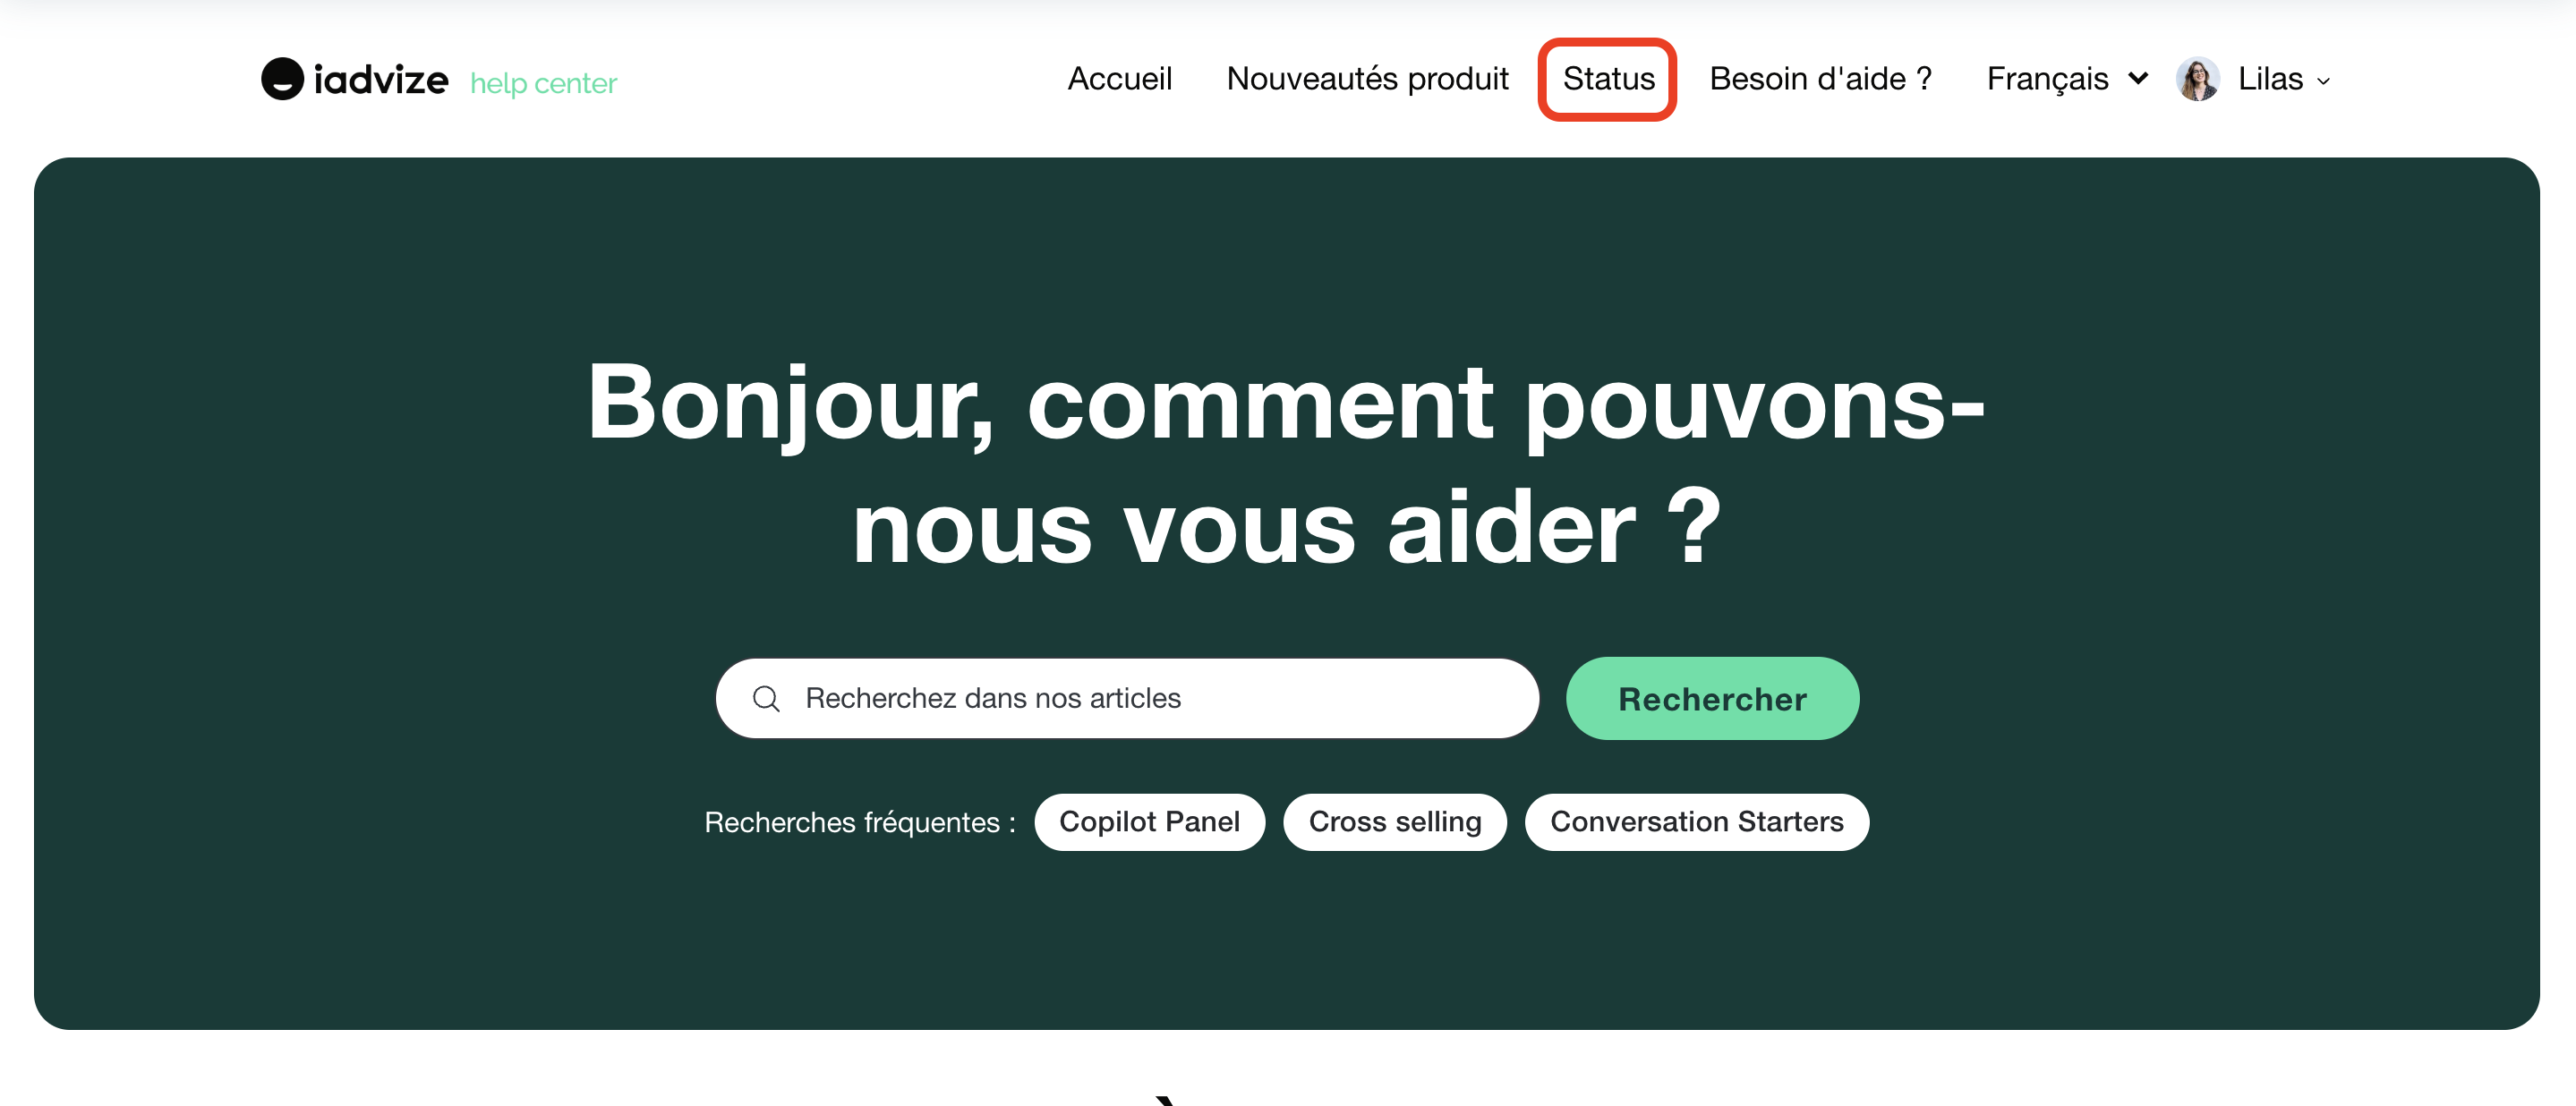The image size is (2576, 1106).
Task: Go to the Accueil menu item
Action: click(x=1119, y=79)
